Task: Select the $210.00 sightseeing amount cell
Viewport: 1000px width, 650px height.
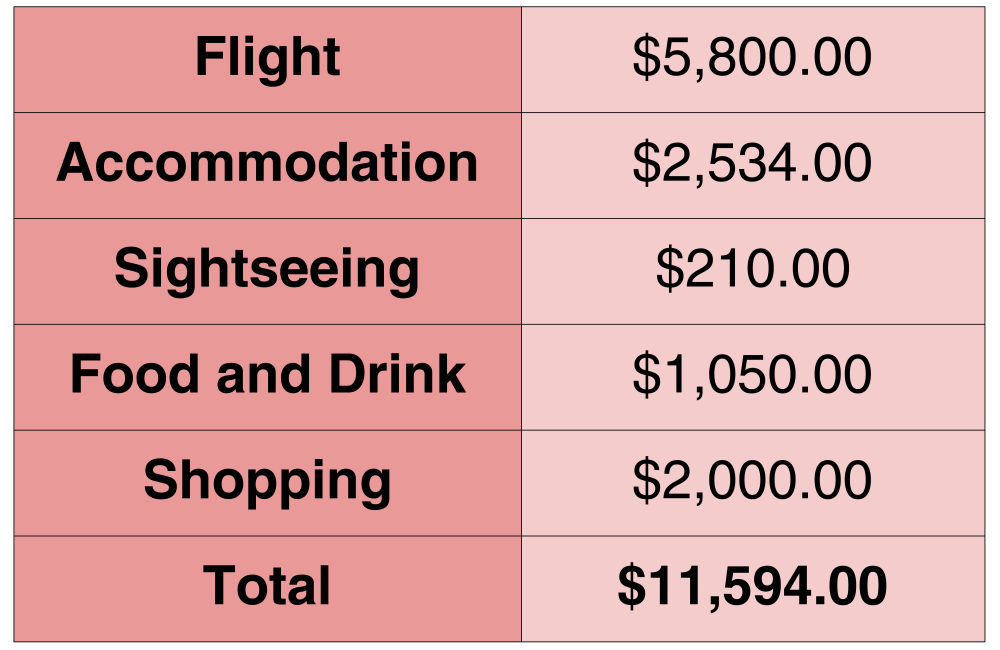Action: (752, 270)
